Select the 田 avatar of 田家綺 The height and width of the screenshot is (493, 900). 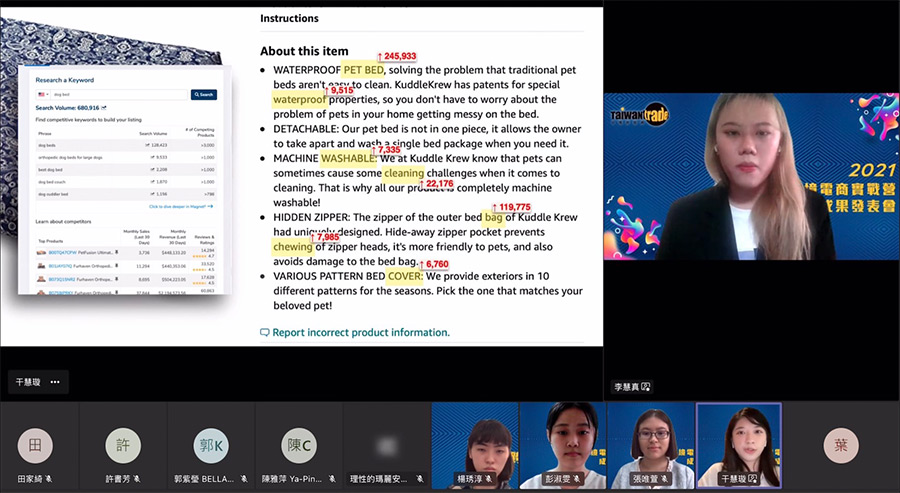point(35,445)
